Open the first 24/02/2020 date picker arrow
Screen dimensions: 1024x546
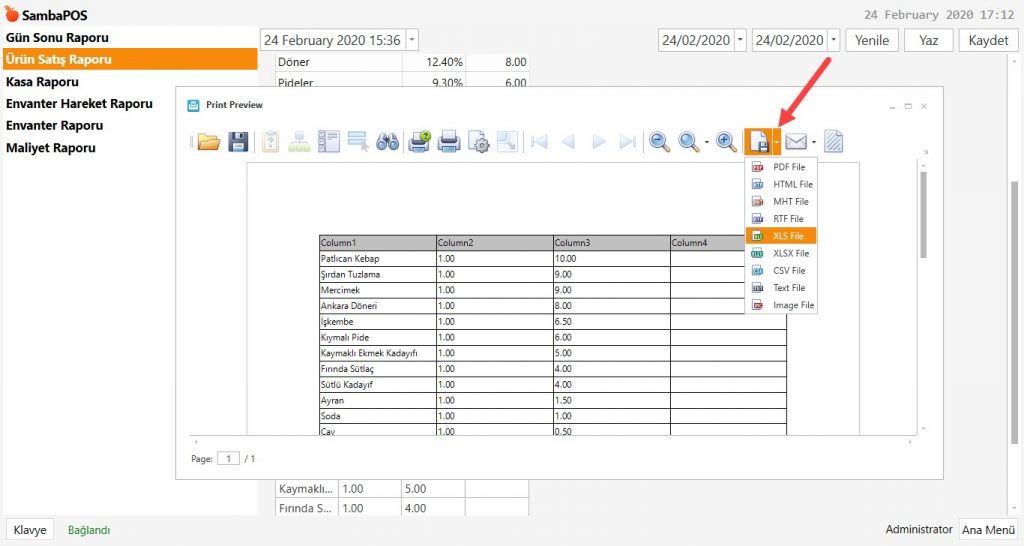[x=740, y=40]
